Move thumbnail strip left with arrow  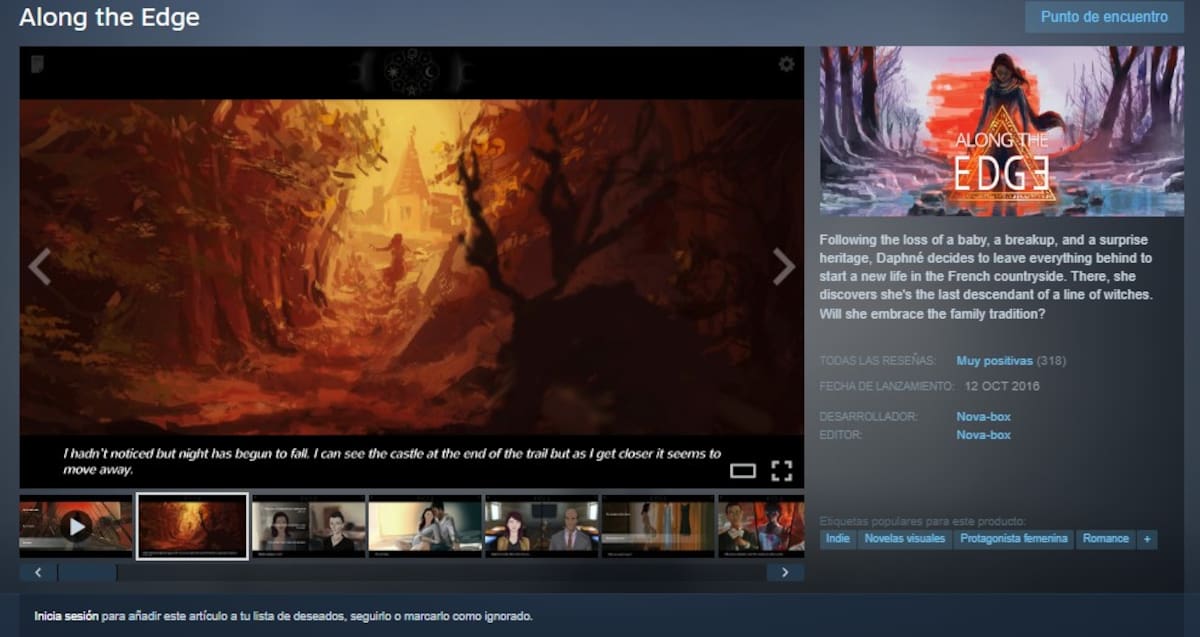click(38, 573)
